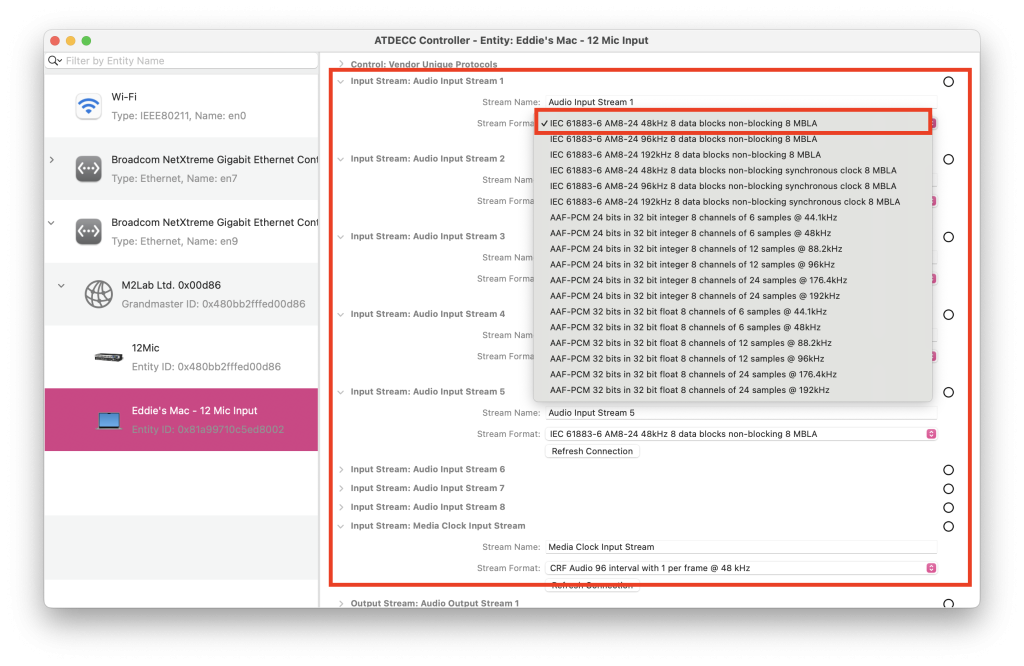The height and width of the screenshot is (666, 1024).
Task: Click Refresh Connection under Audio Input Stream 5
Action: pos(592,451)
